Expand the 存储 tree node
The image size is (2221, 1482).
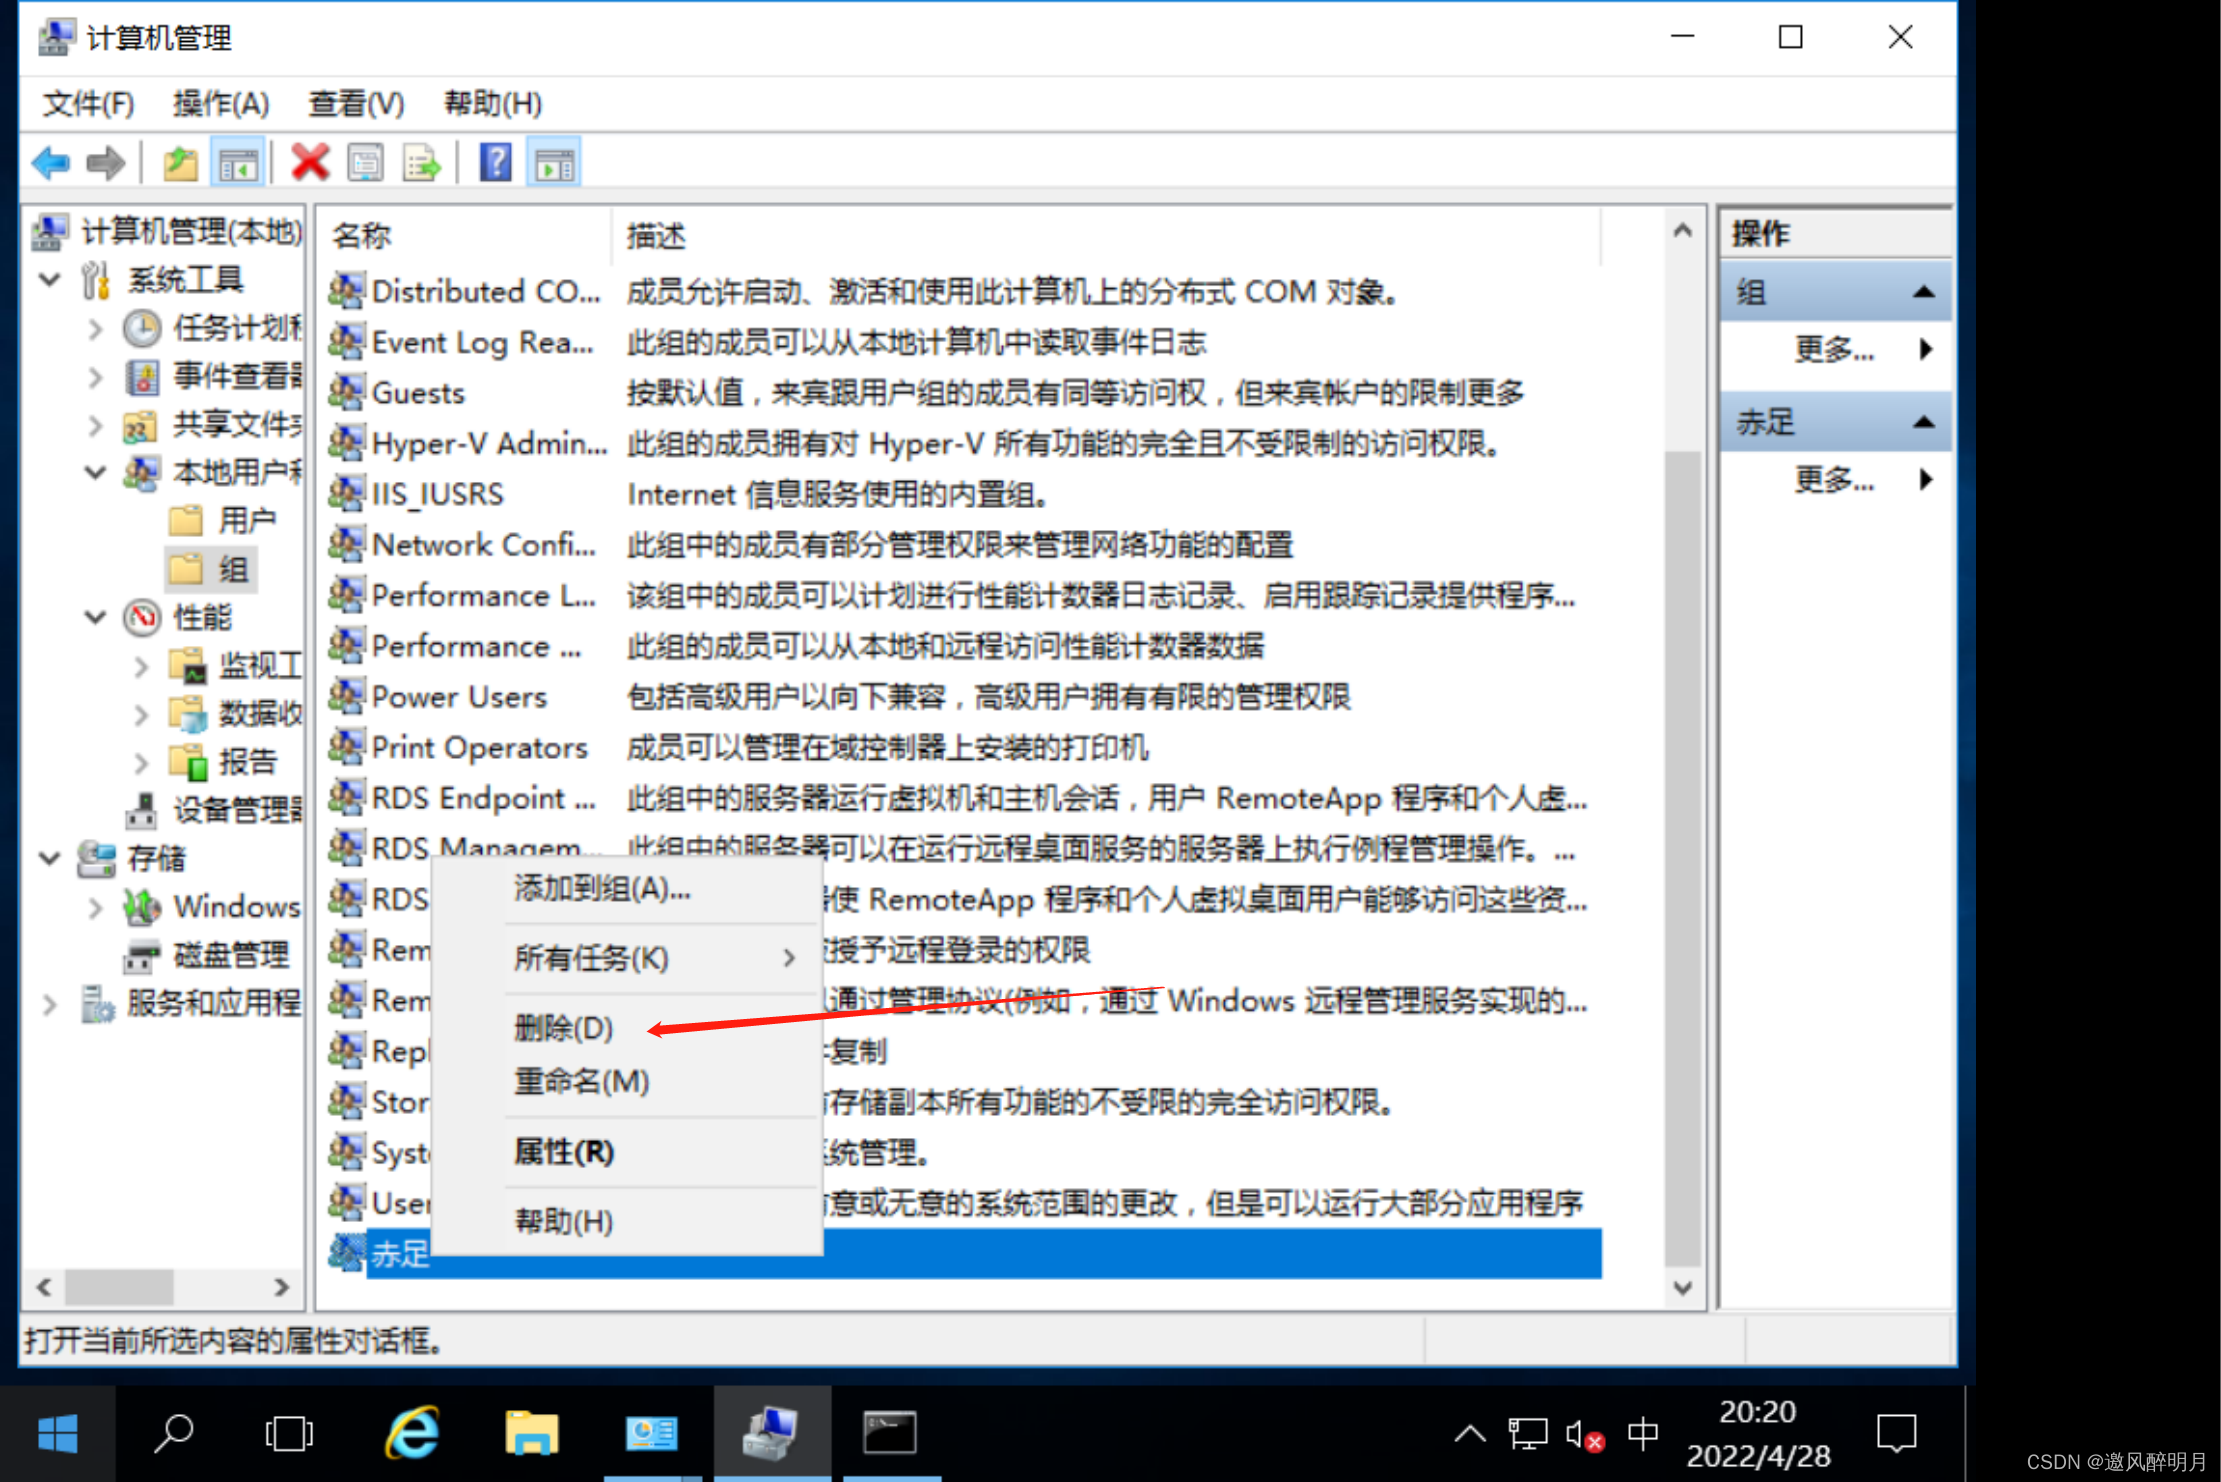(x=46, y=857)
